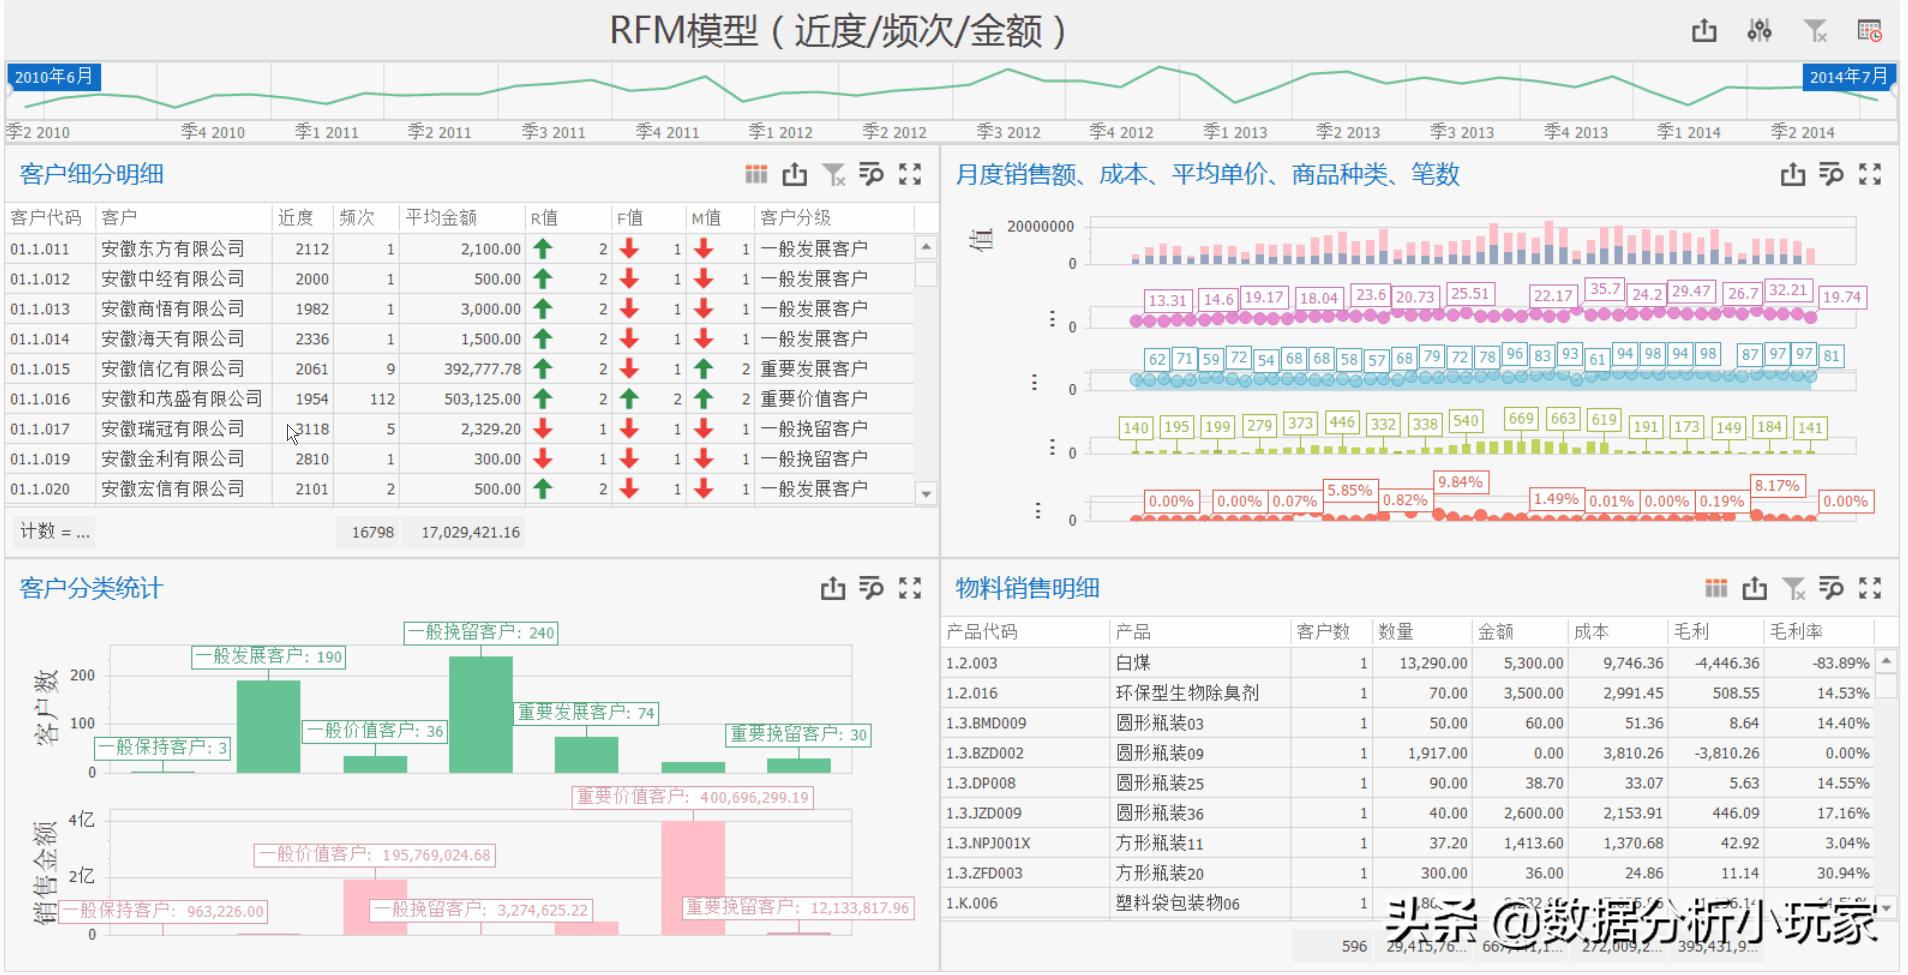Open the column chooser in 客户细分明细 panel
1908x975 pixels.
[757, 174]
